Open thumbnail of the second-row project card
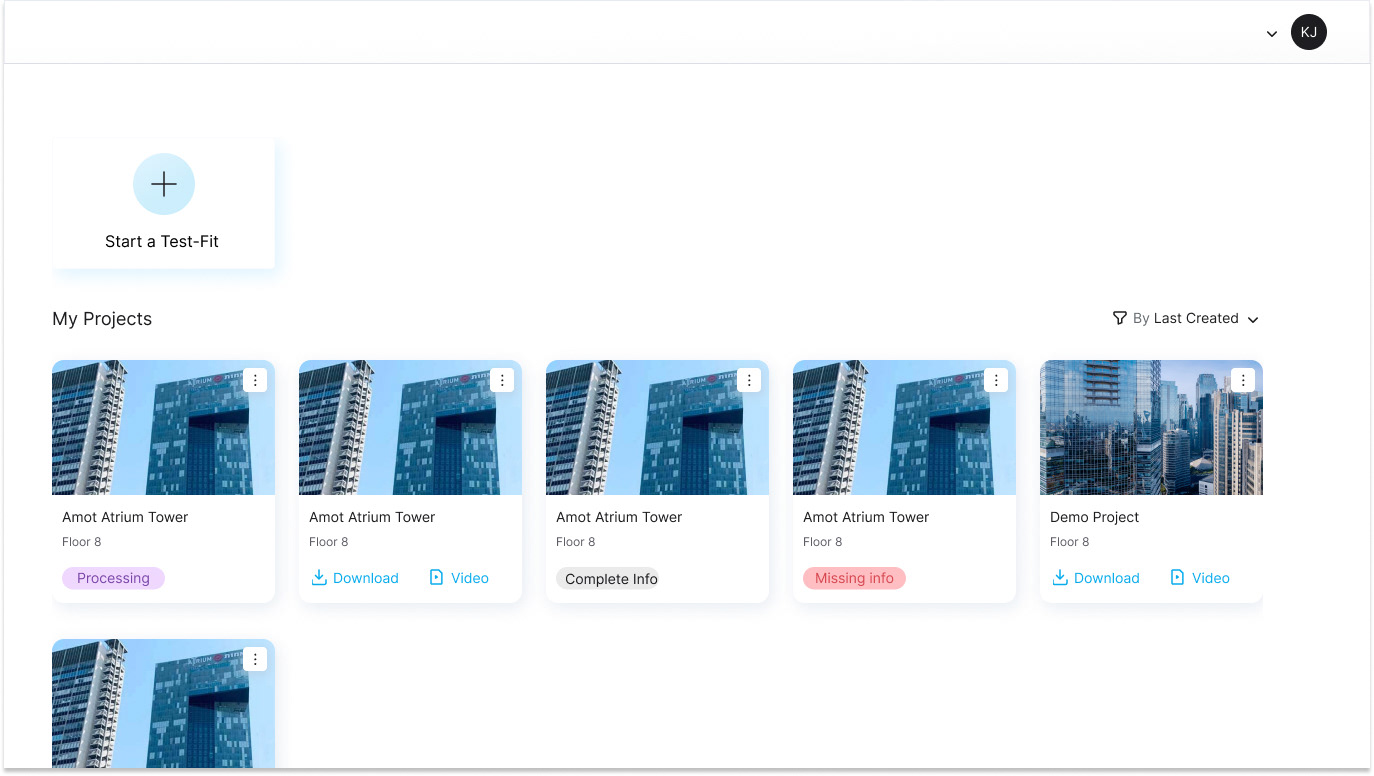The height and width of the screenshot is (776, 1374). [163, 703]
